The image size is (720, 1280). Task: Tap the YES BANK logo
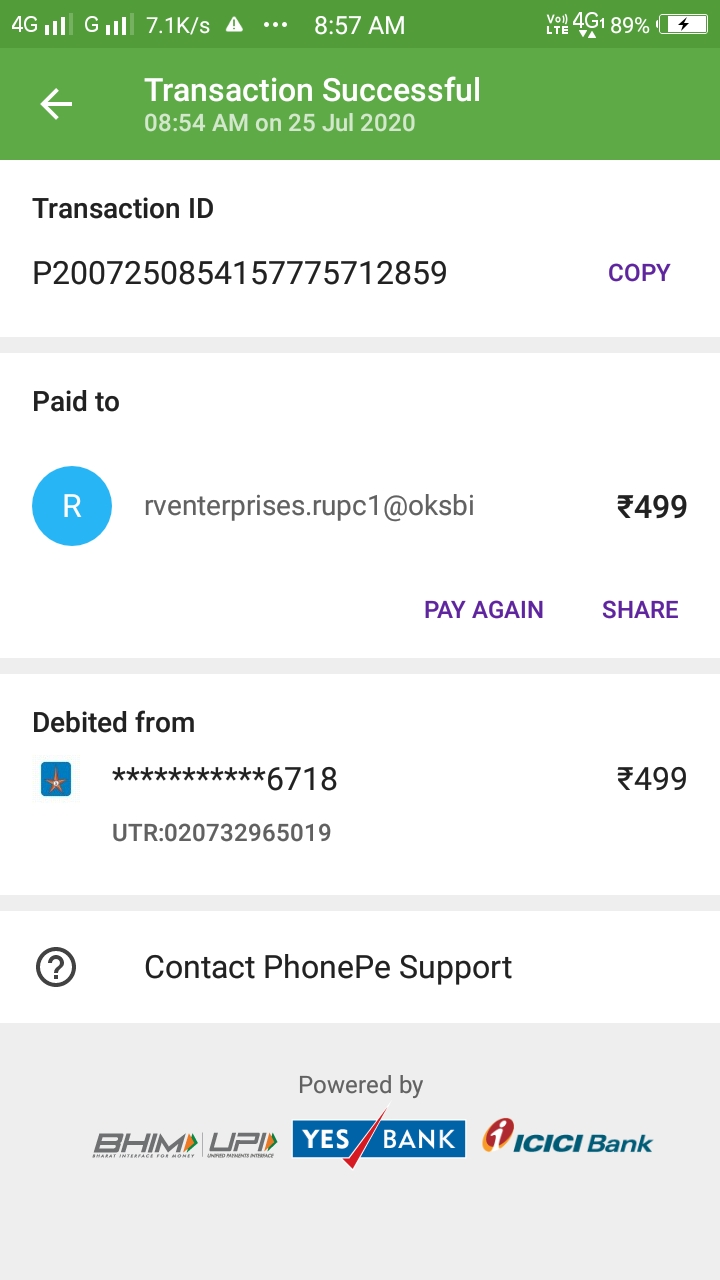click(x=378, y=1139)
